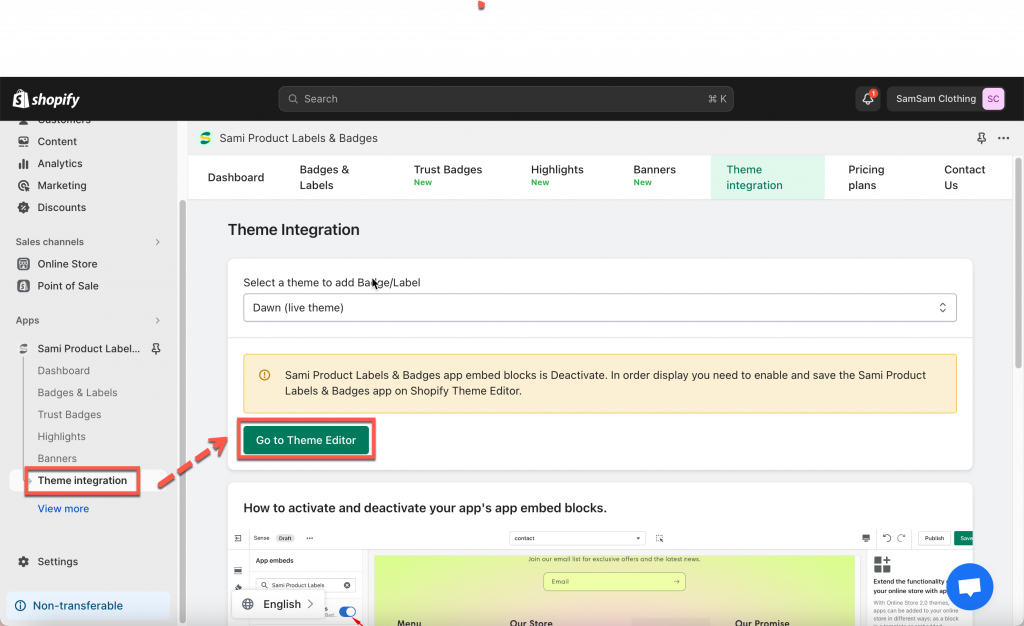Open the Trust Badges tab

pos(448,176)
